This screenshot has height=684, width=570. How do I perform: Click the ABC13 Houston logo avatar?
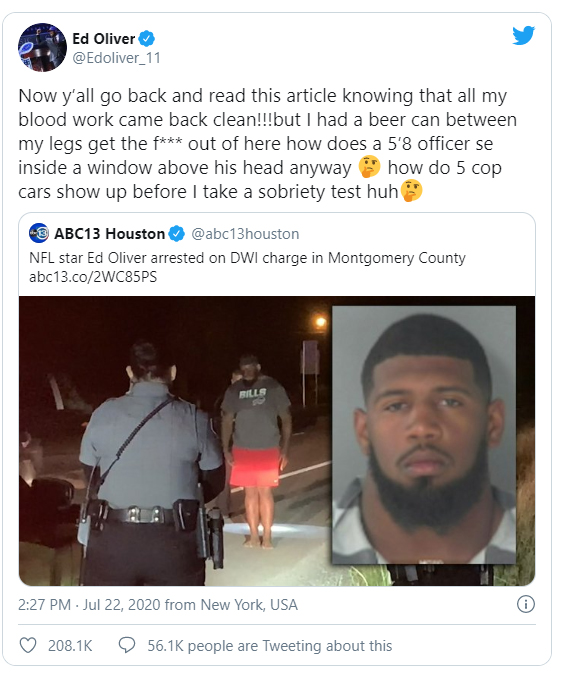click(38, 233)
